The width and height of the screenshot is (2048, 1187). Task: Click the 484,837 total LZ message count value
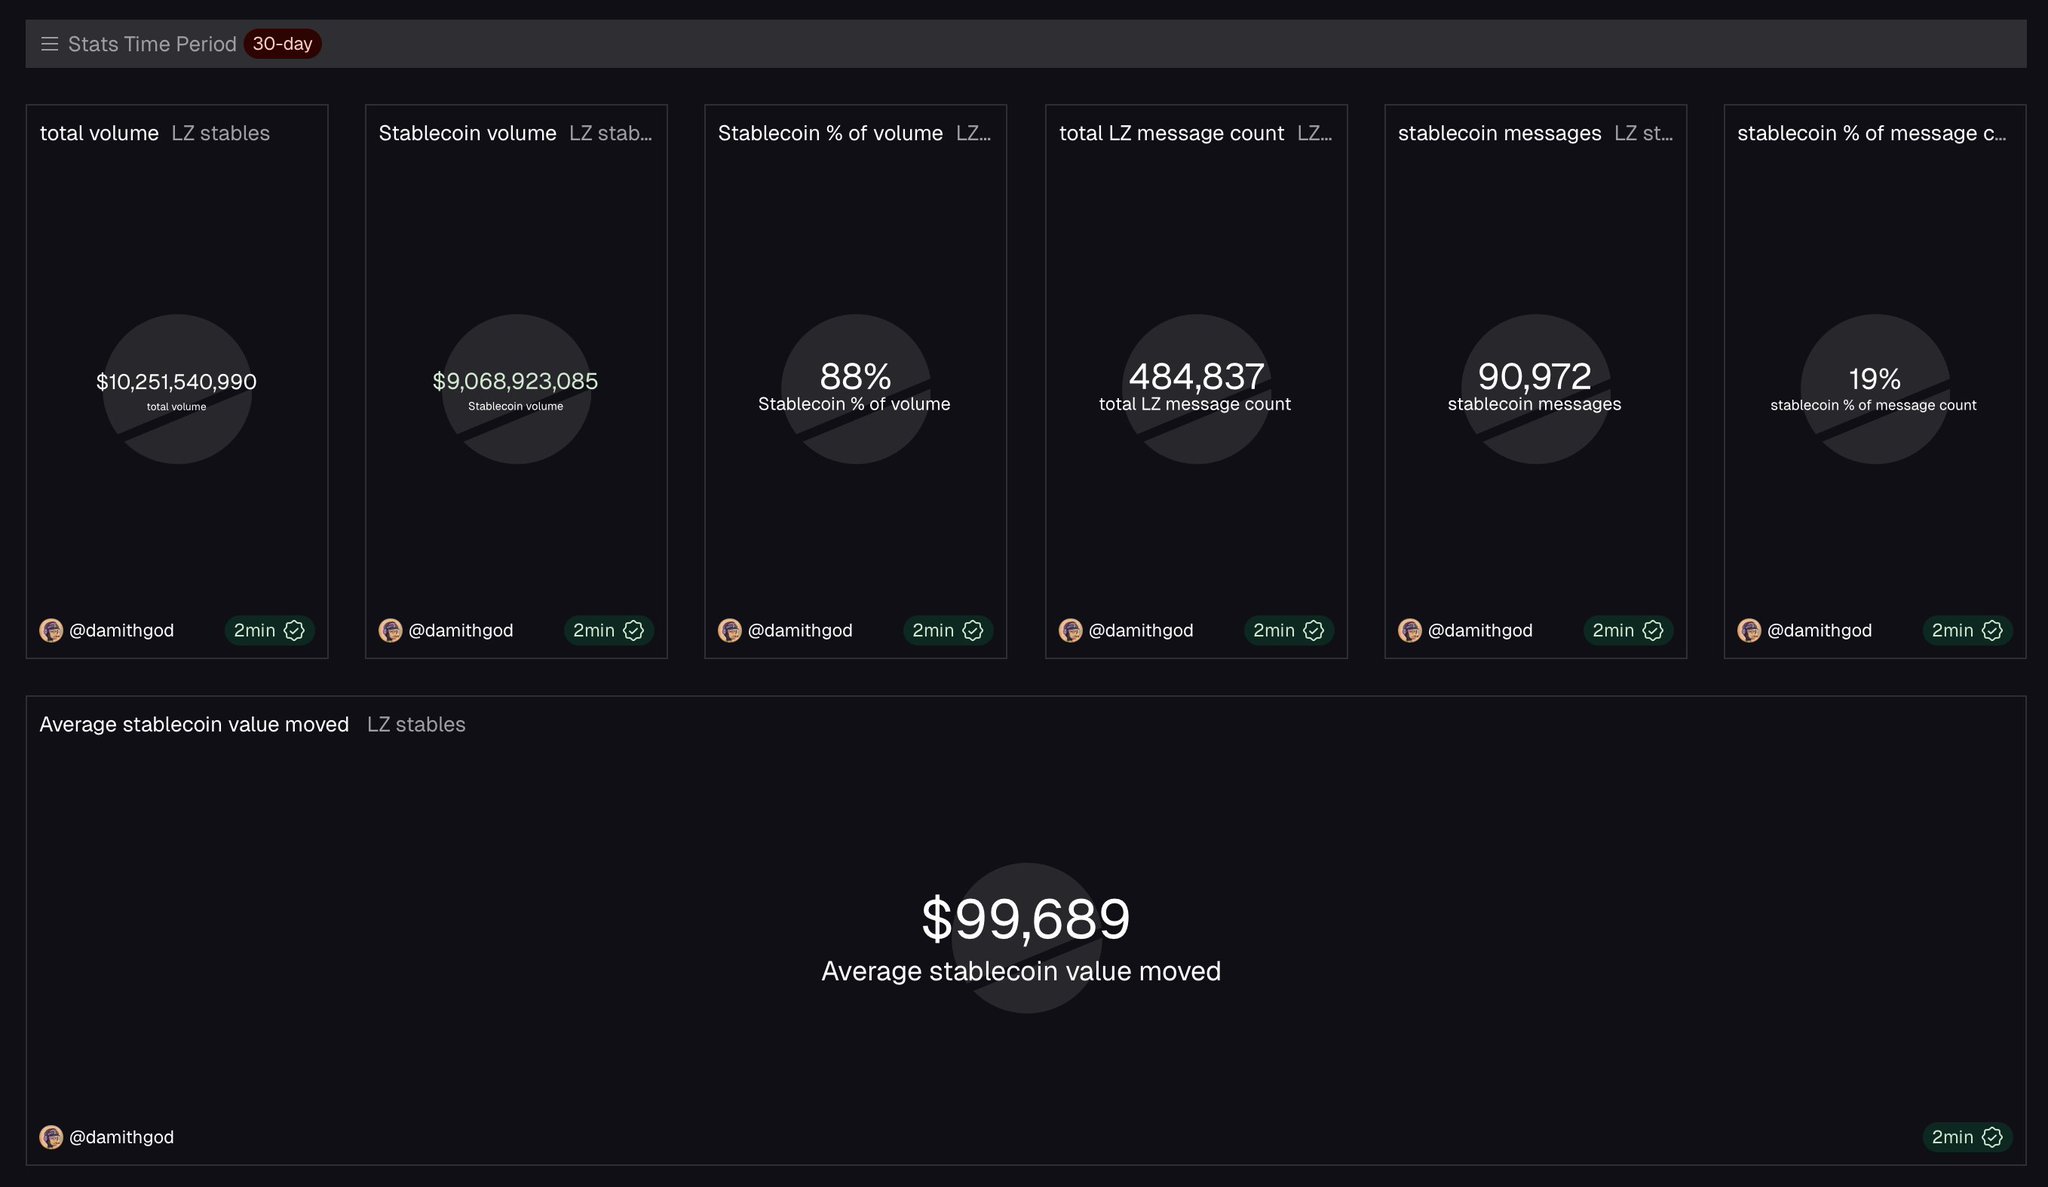tap(1196, 377)
